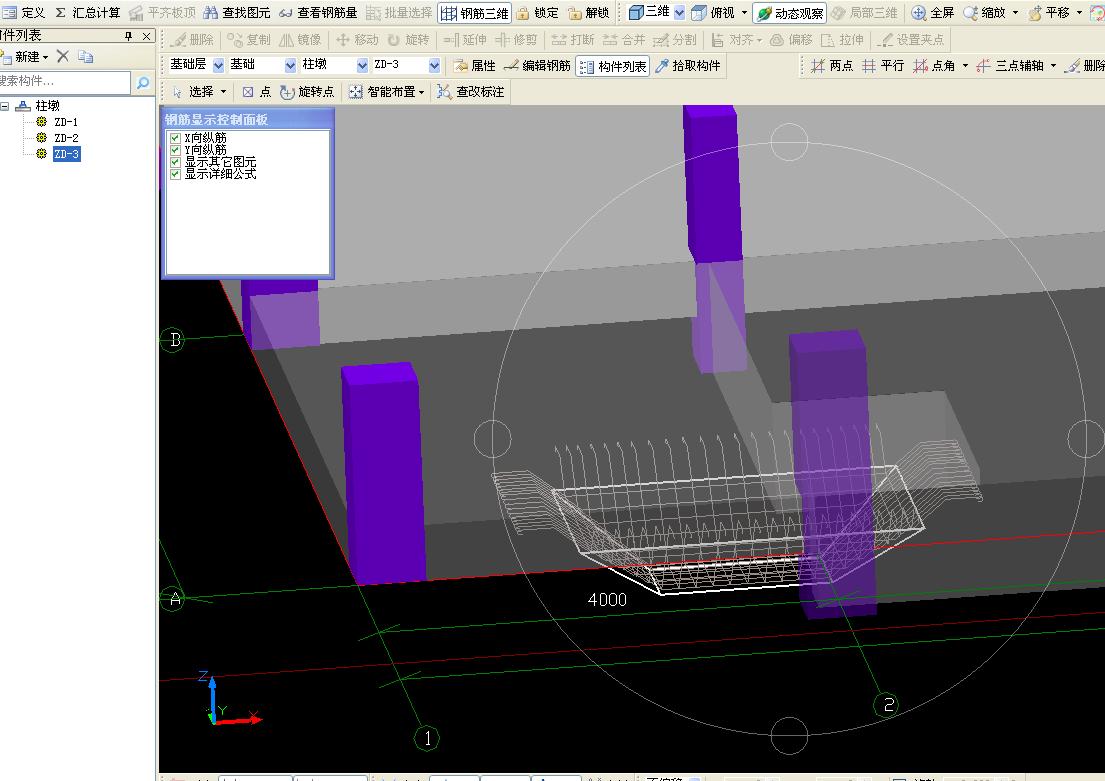Toggle 显示其它图元 checkbox
This screenshot has width=1105, height=781.
[x=175, y=162]
